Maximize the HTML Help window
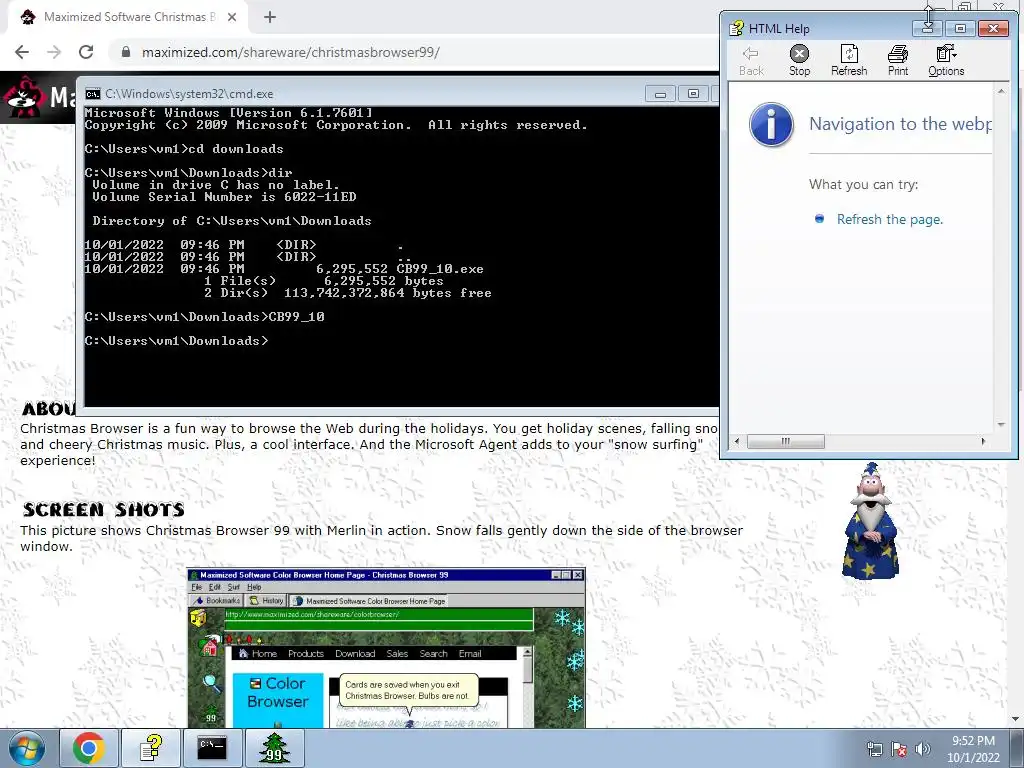 [960, 28]
